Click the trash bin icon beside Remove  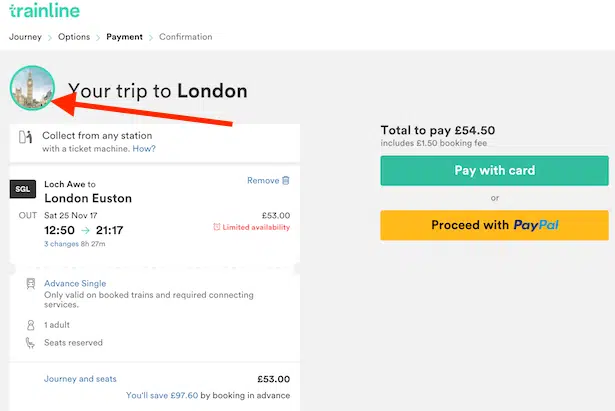click(286, 180)
